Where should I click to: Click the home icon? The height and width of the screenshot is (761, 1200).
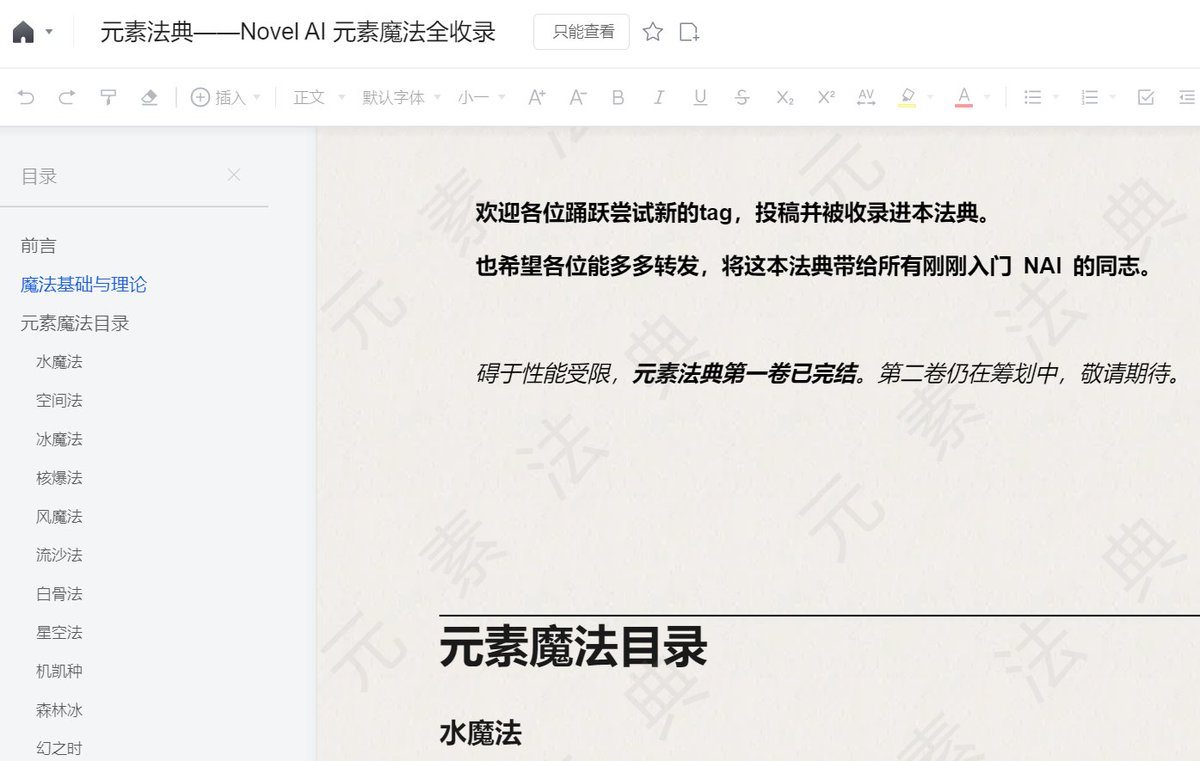click(x=23, y=32)
